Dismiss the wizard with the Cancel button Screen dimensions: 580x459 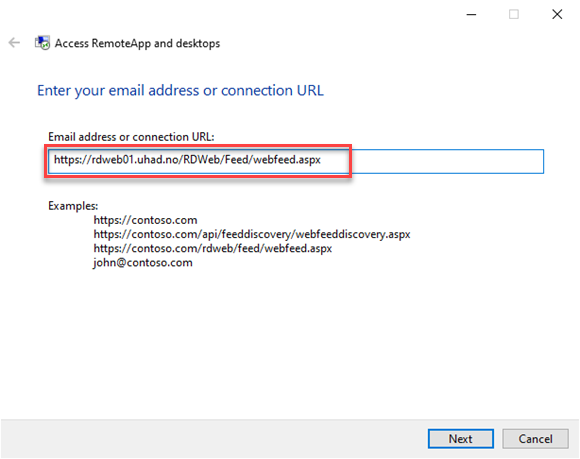535,439
